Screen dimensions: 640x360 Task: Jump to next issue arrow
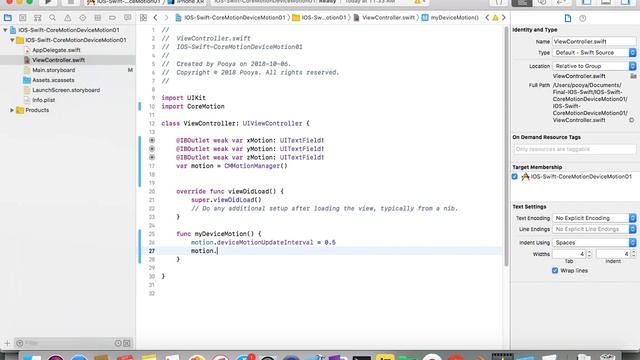(x=504, y=18)
